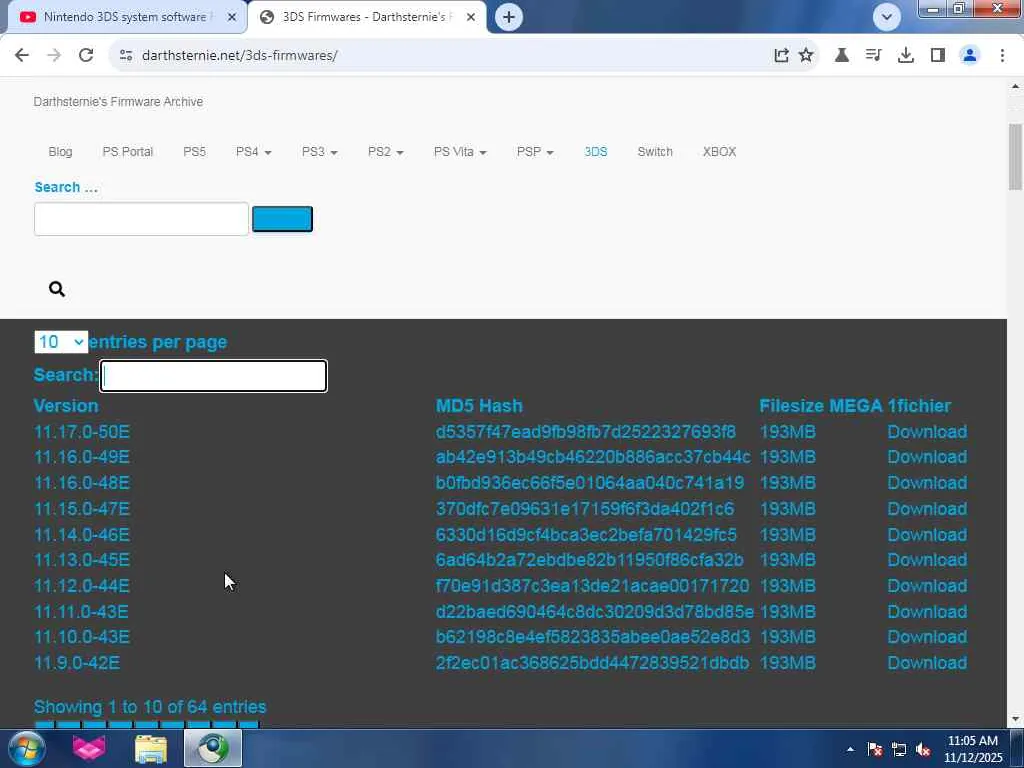Download firmware 11.16.0-48E
This screenshot has width=1024, height=768.
[927, 483]
